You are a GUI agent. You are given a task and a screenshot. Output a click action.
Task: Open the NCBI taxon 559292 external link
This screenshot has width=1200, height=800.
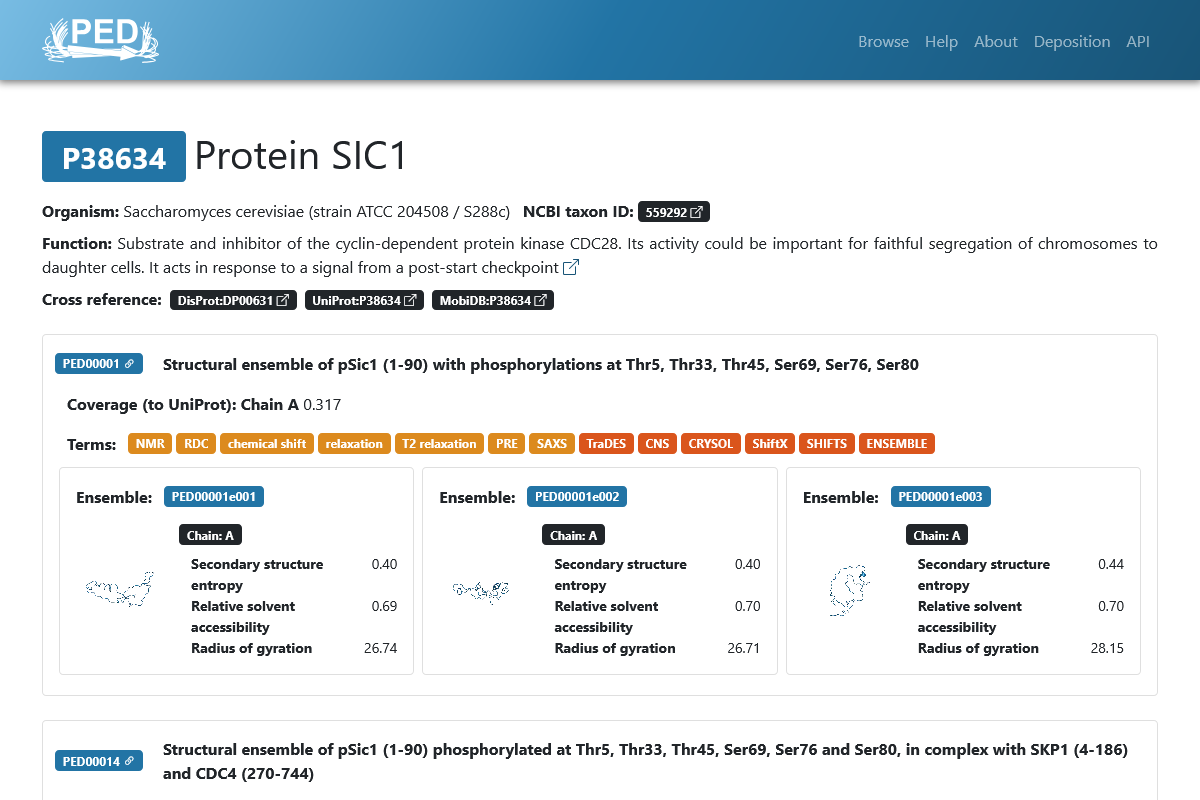click(x=673, y=212)
